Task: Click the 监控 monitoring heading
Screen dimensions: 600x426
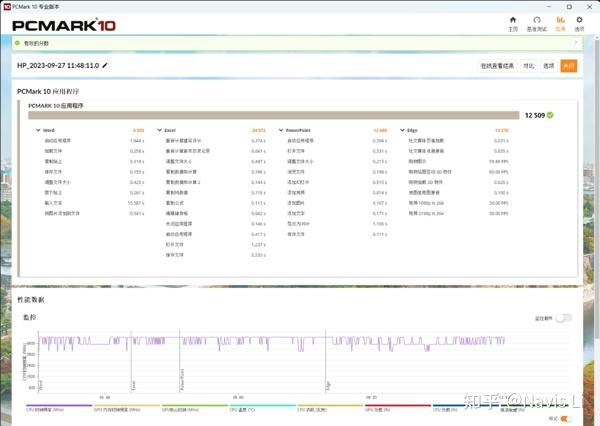Action: 29,317
